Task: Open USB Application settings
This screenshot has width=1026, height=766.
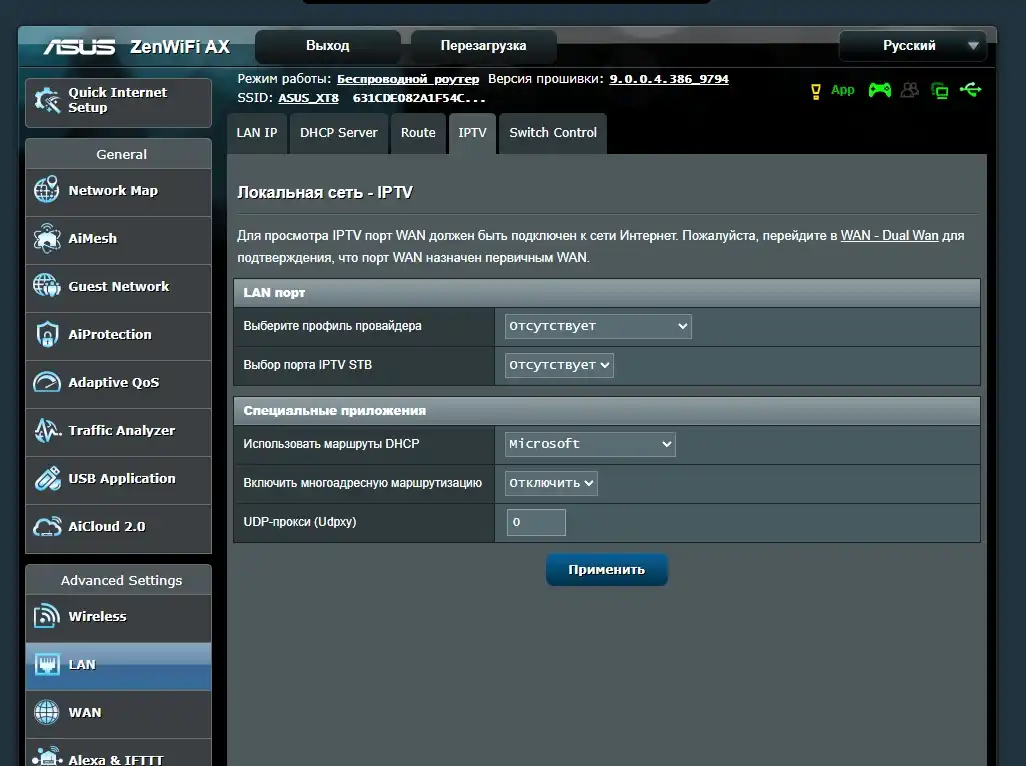Action: tap(117, 480)
